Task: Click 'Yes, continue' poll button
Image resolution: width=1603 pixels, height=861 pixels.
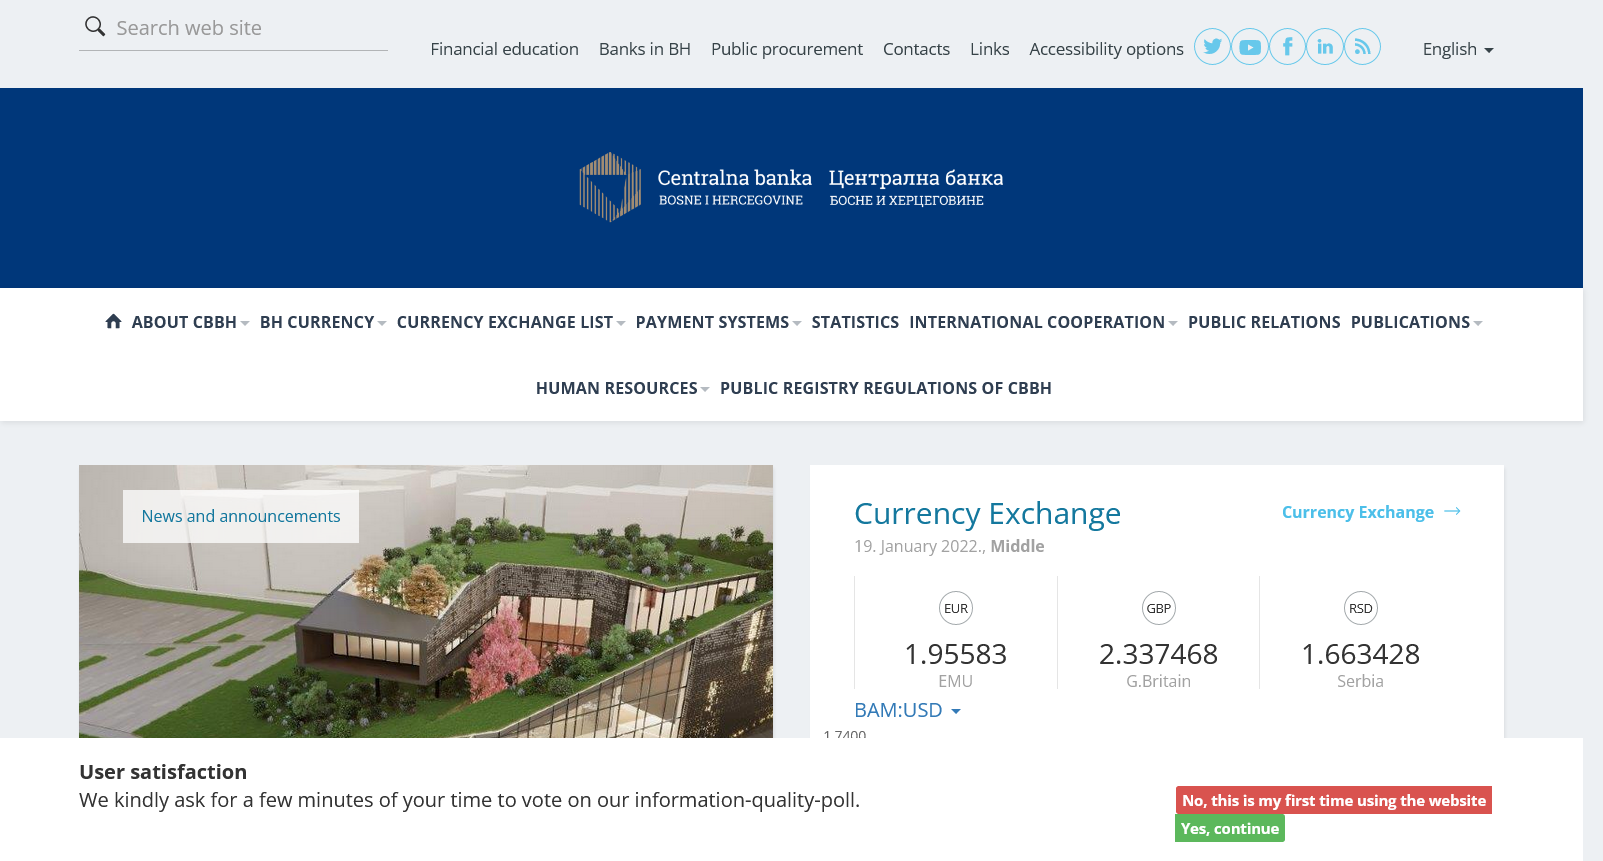Action: pyautogui.click(x=1229, y=828)
